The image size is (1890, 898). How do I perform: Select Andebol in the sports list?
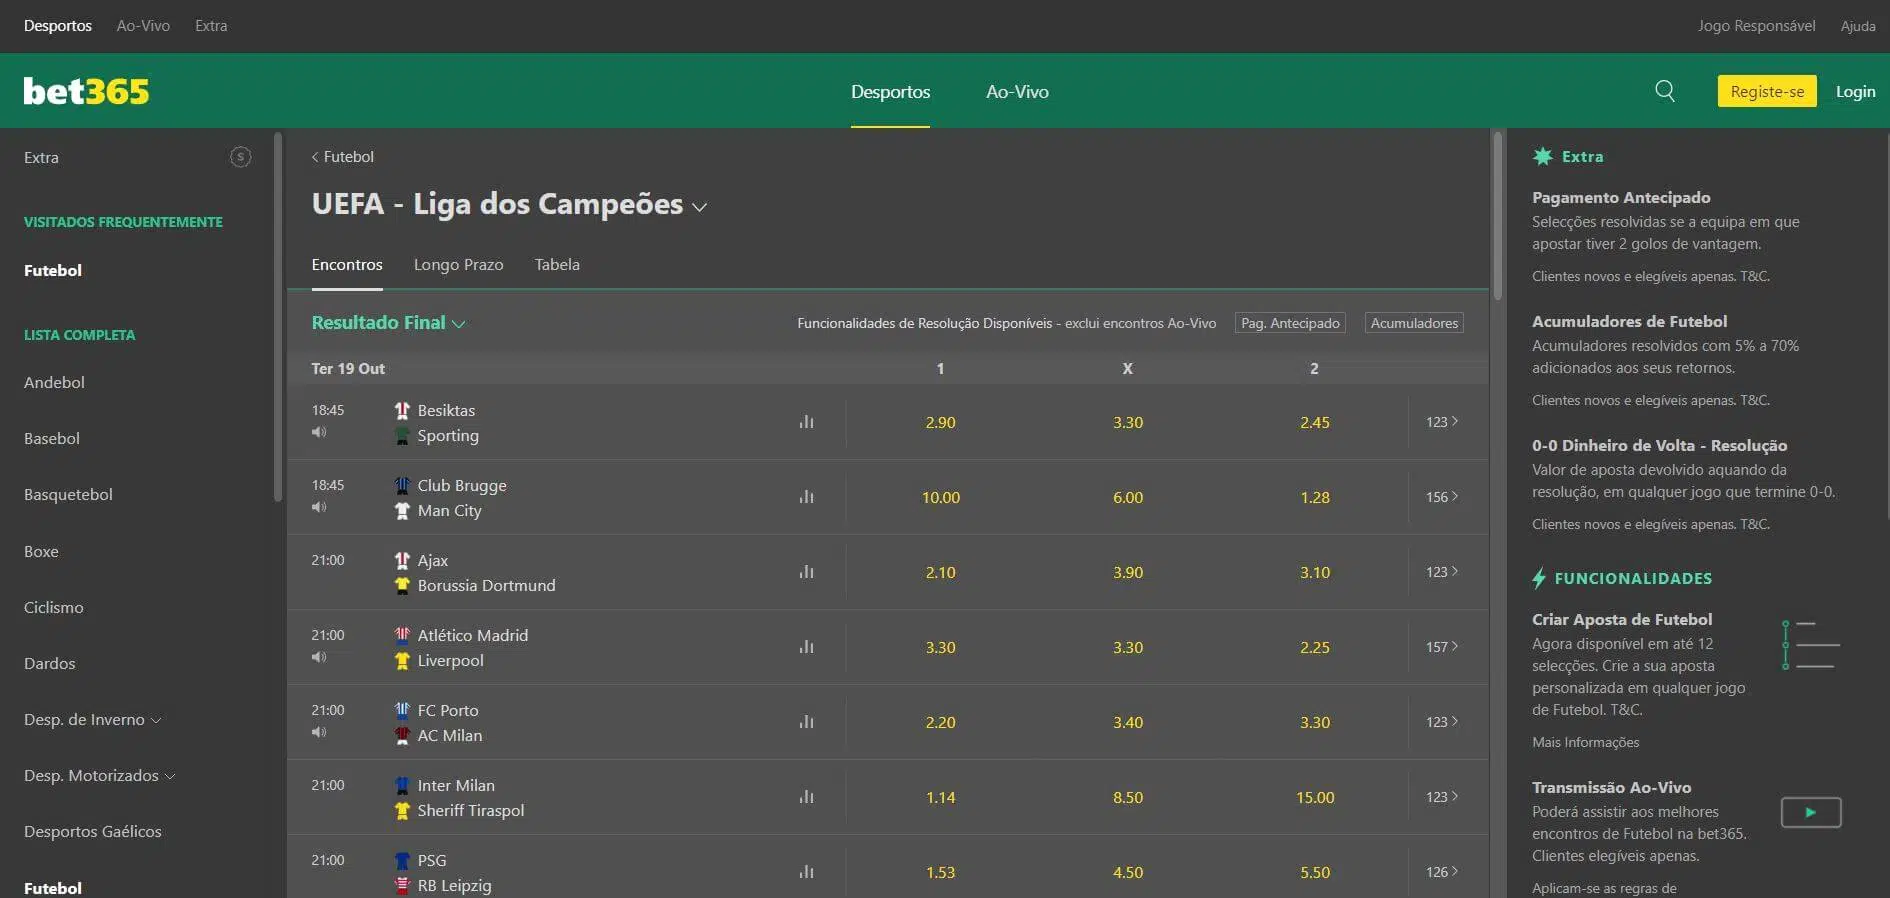coord(54,382)
